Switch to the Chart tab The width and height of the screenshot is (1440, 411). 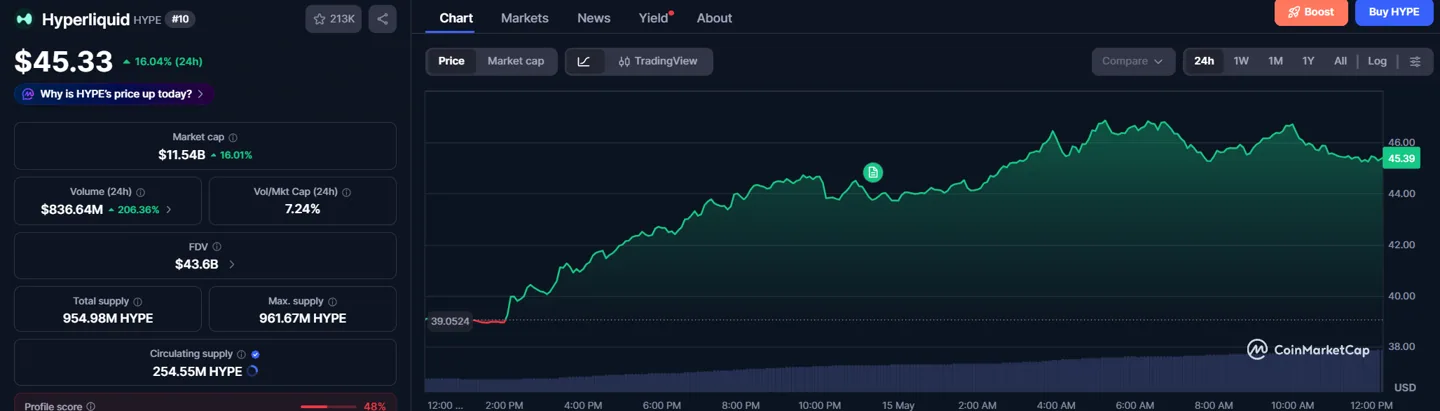(456, 18)
